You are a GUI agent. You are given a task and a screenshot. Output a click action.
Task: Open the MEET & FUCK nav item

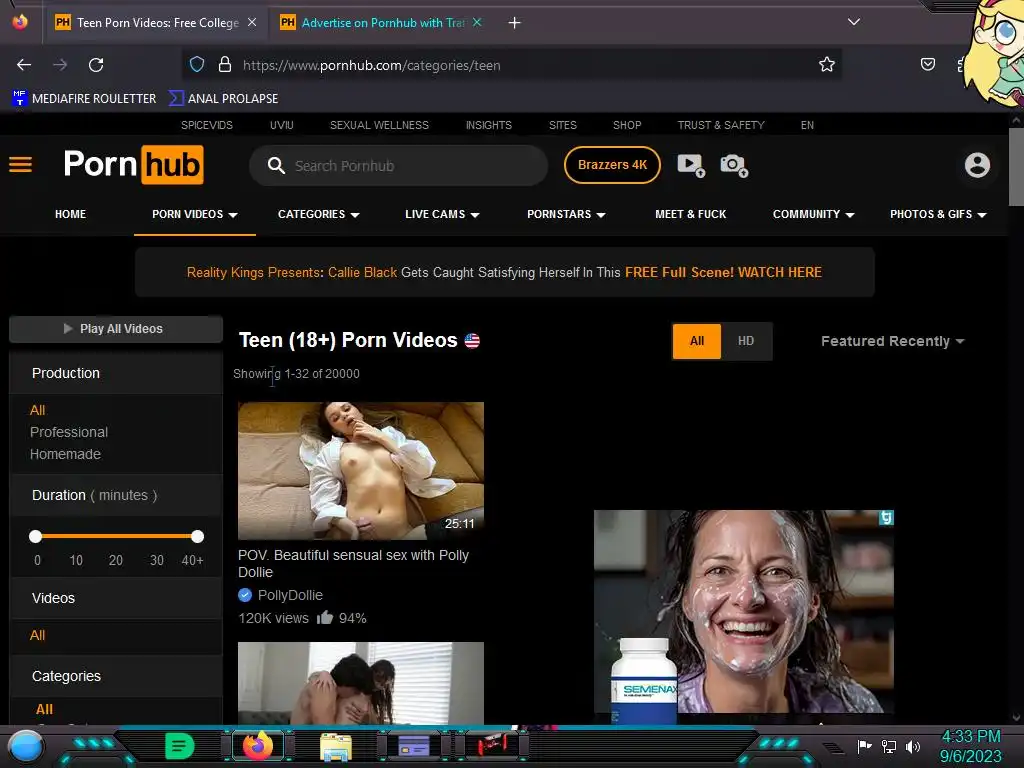[690, 214]
